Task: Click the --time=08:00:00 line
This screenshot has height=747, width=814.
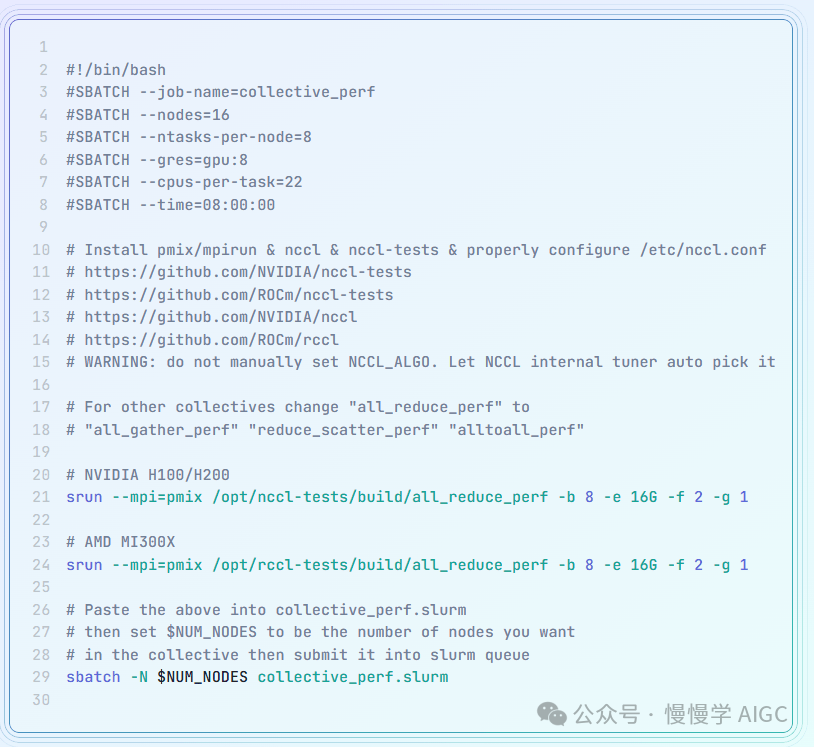Action: click(x=170, y=205)
